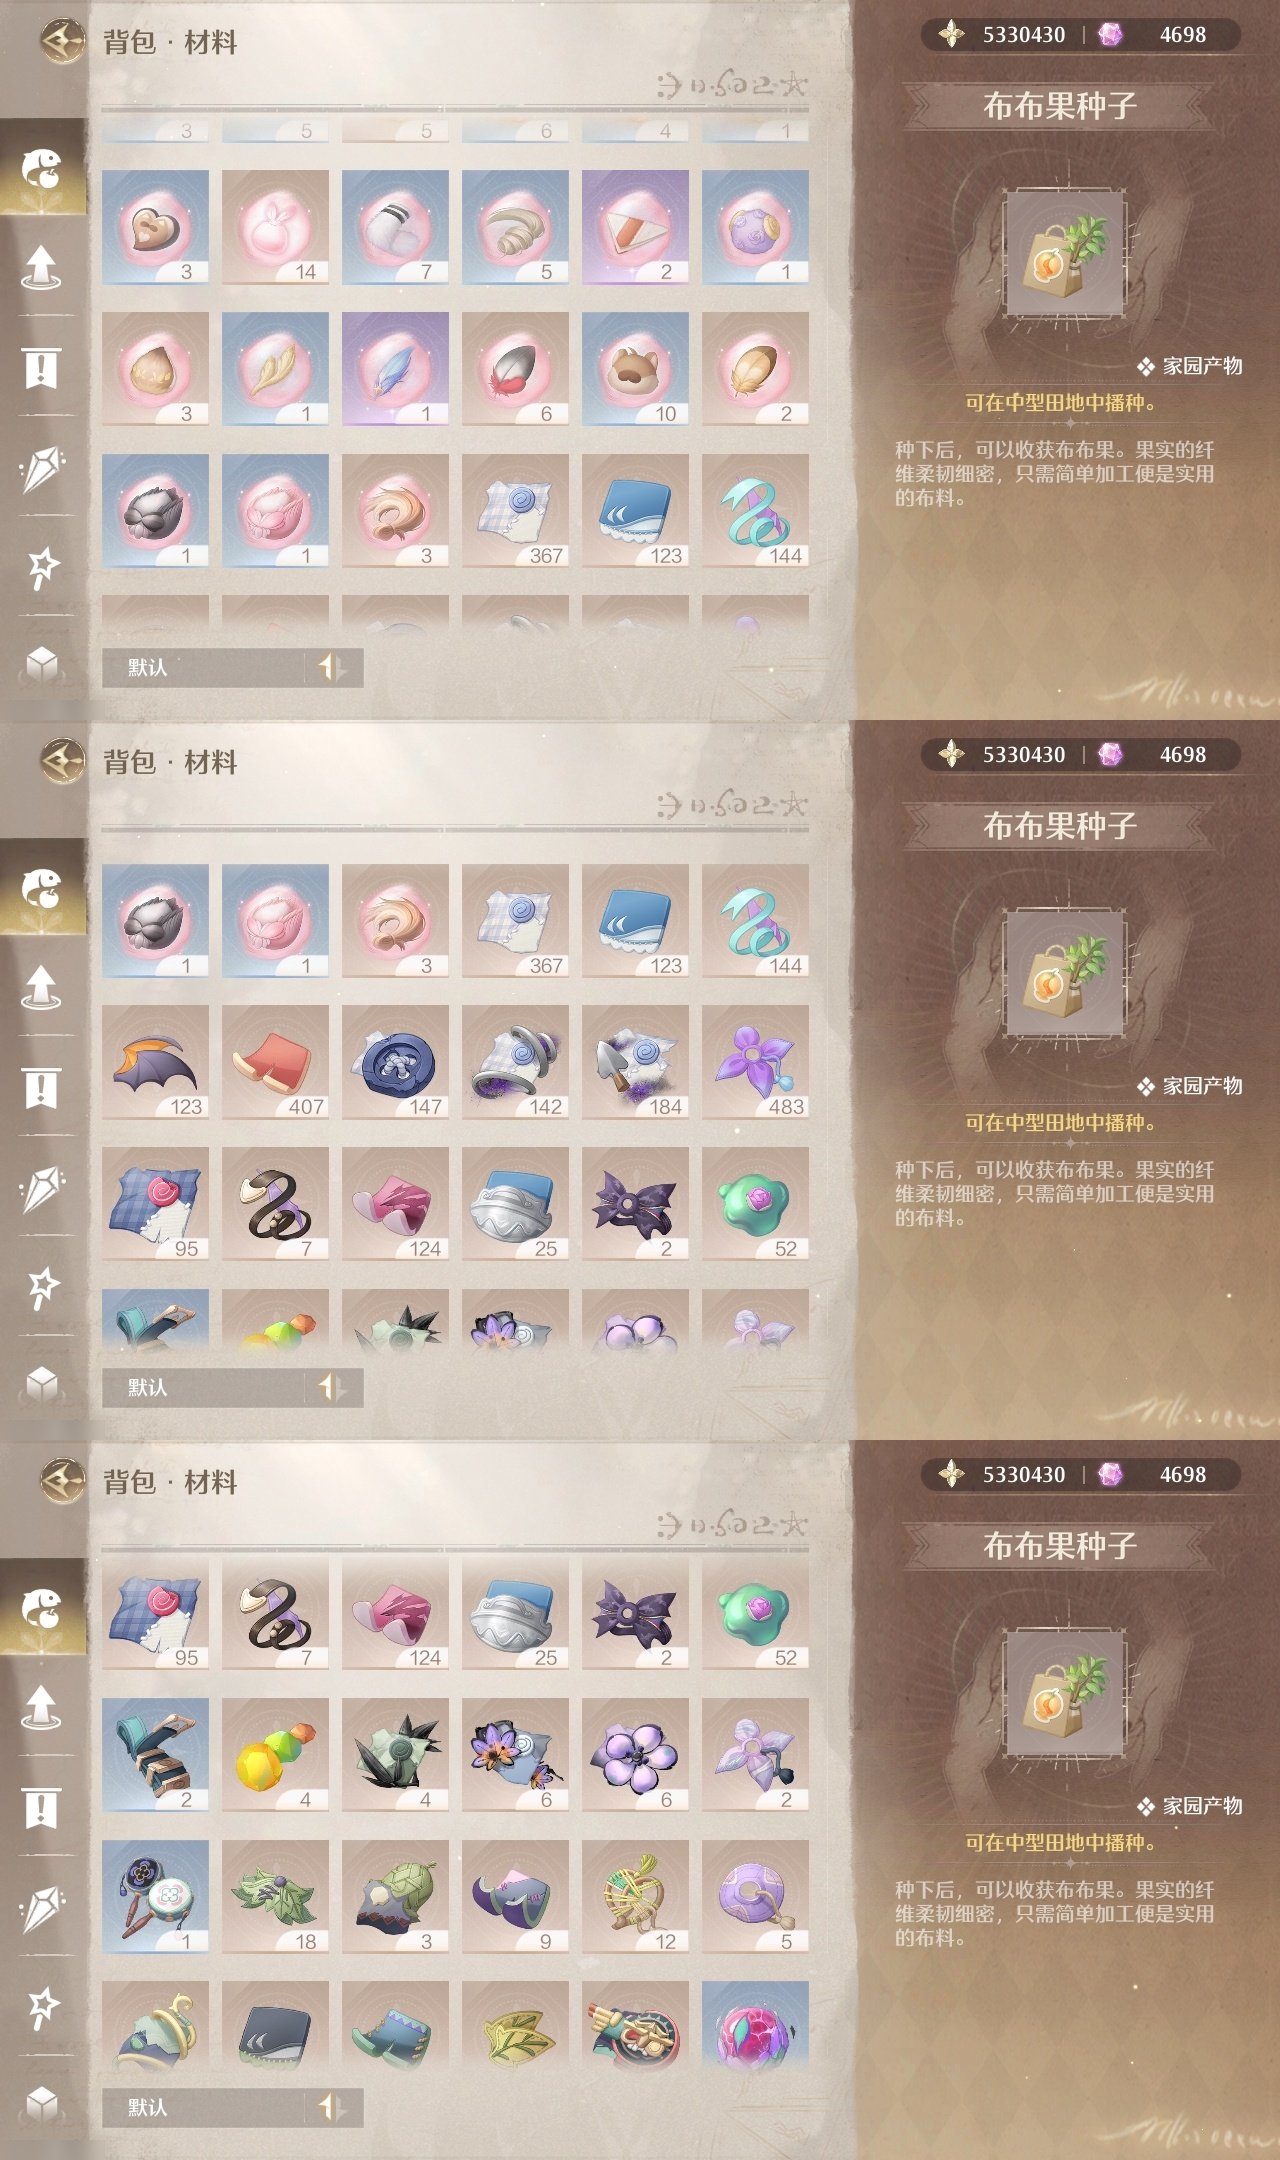Select the pink peach material showing 14
This screenshot has height=2160, width=1280.
(x=275, y=227)
